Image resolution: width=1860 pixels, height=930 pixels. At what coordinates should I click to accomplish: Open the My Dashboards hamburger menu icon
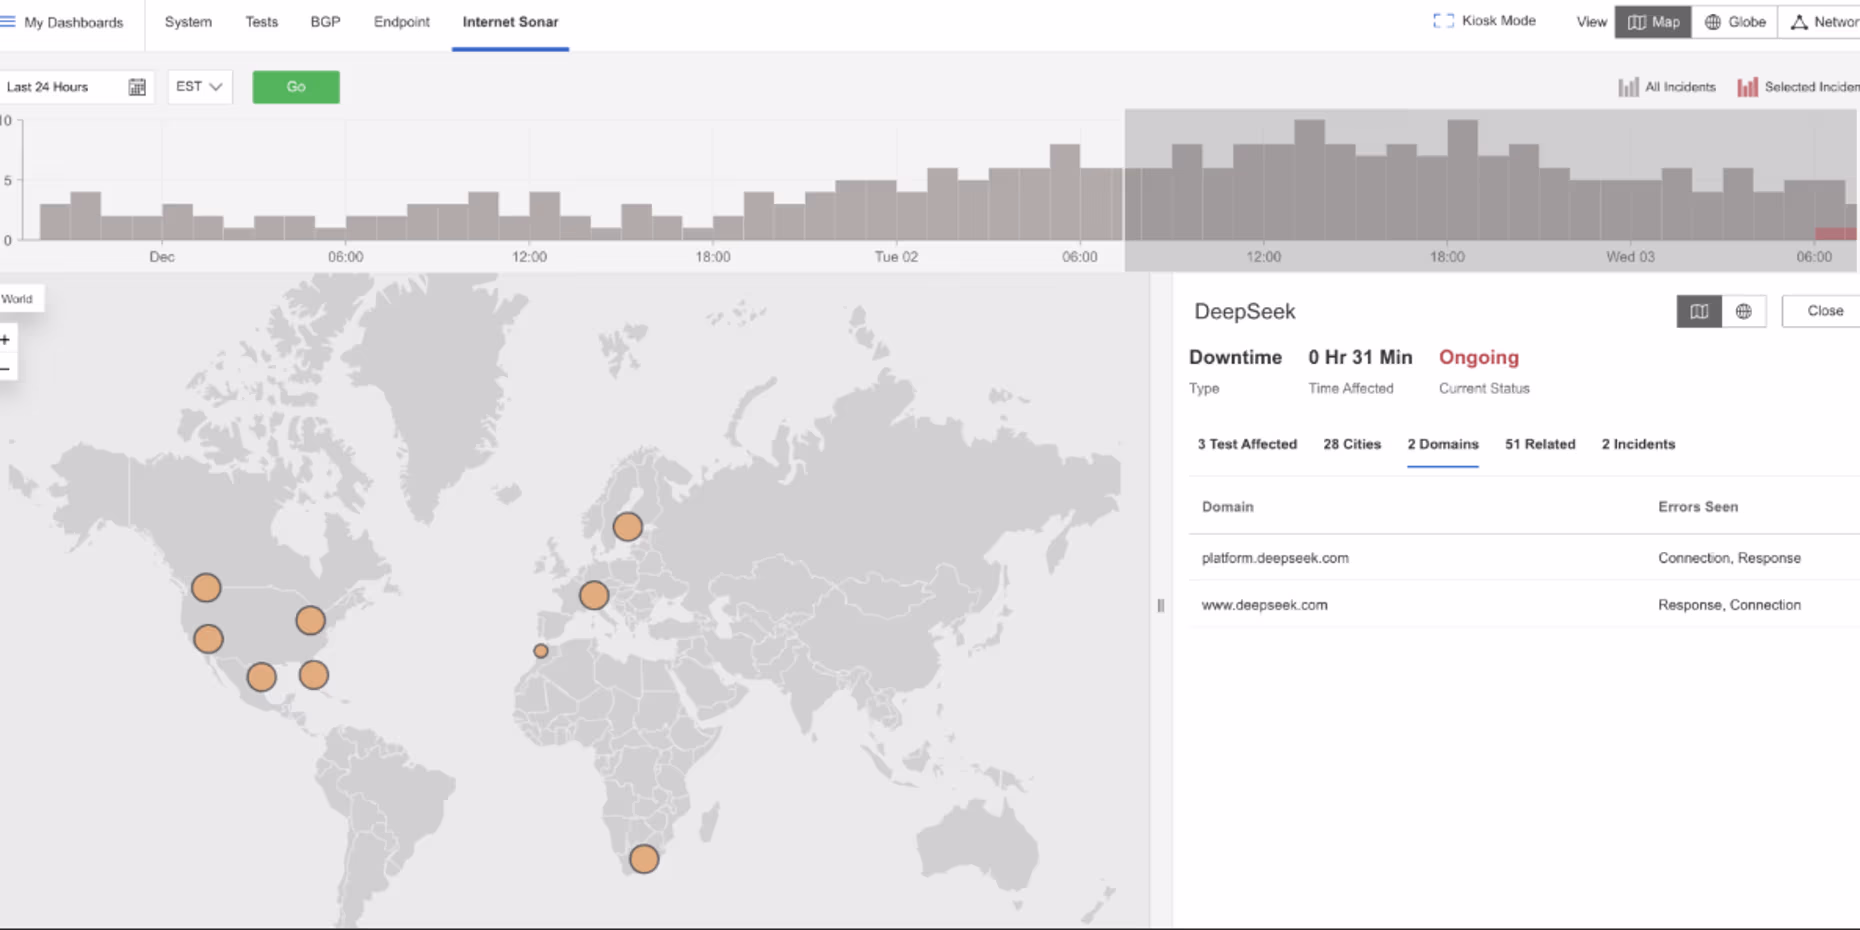(8, 21)
